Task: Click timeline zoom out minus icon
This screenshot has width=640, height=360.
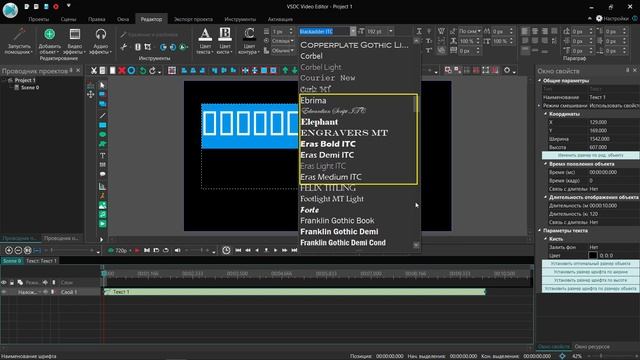Action: pyautogui.click(x=18, y=250)
